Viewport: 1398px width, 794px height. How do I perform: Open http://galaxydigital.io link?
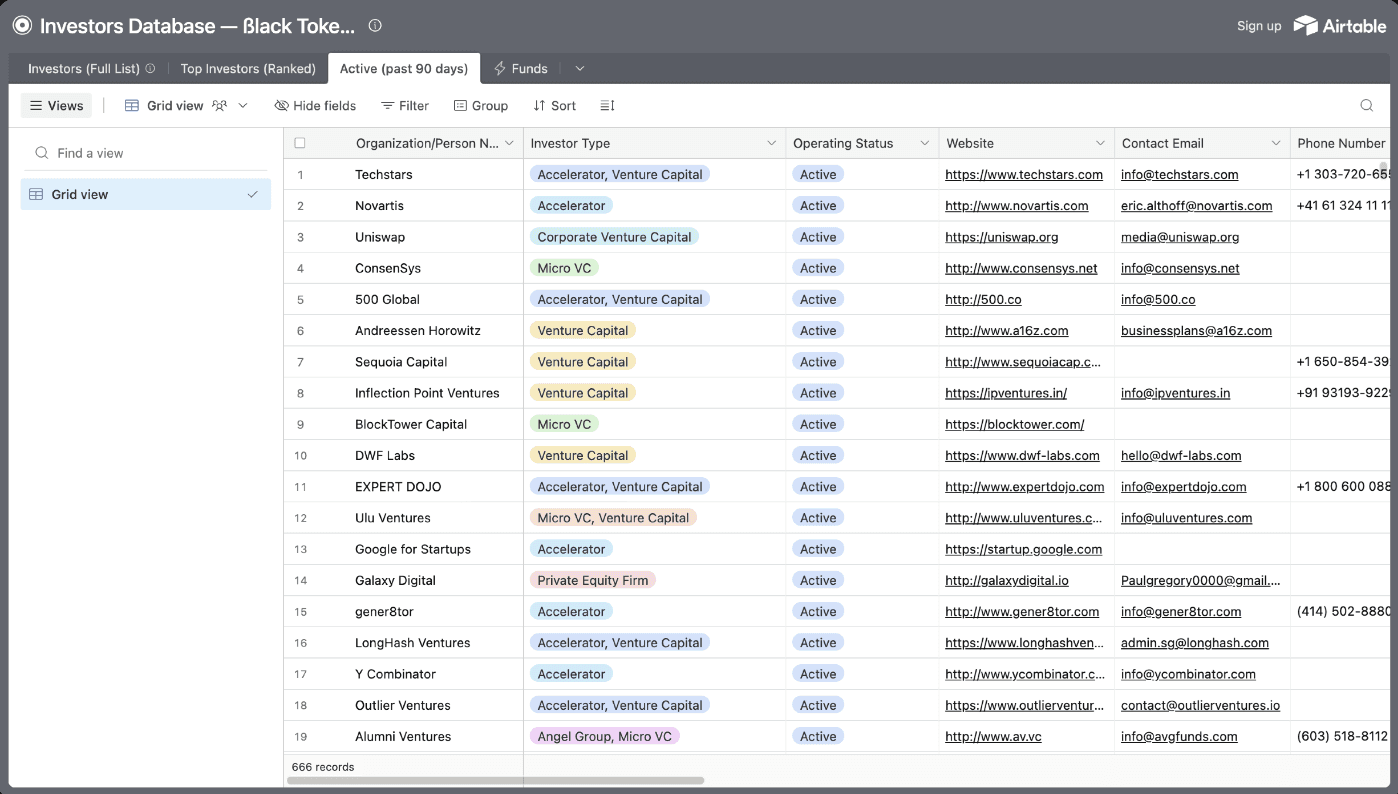pos(1007,580)
